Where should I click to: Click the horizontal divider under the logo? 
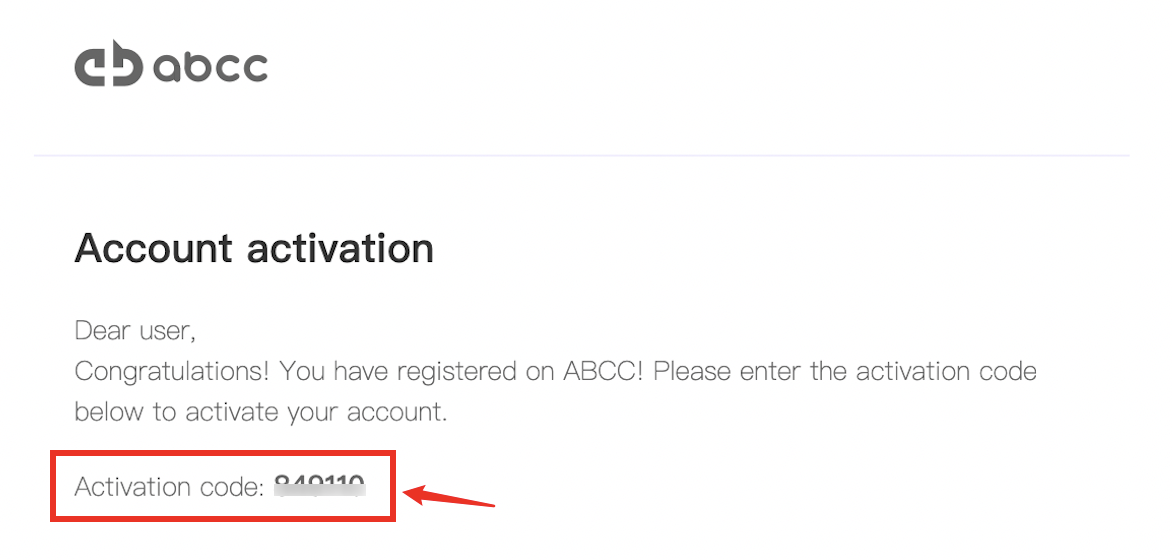coord(582,156)
